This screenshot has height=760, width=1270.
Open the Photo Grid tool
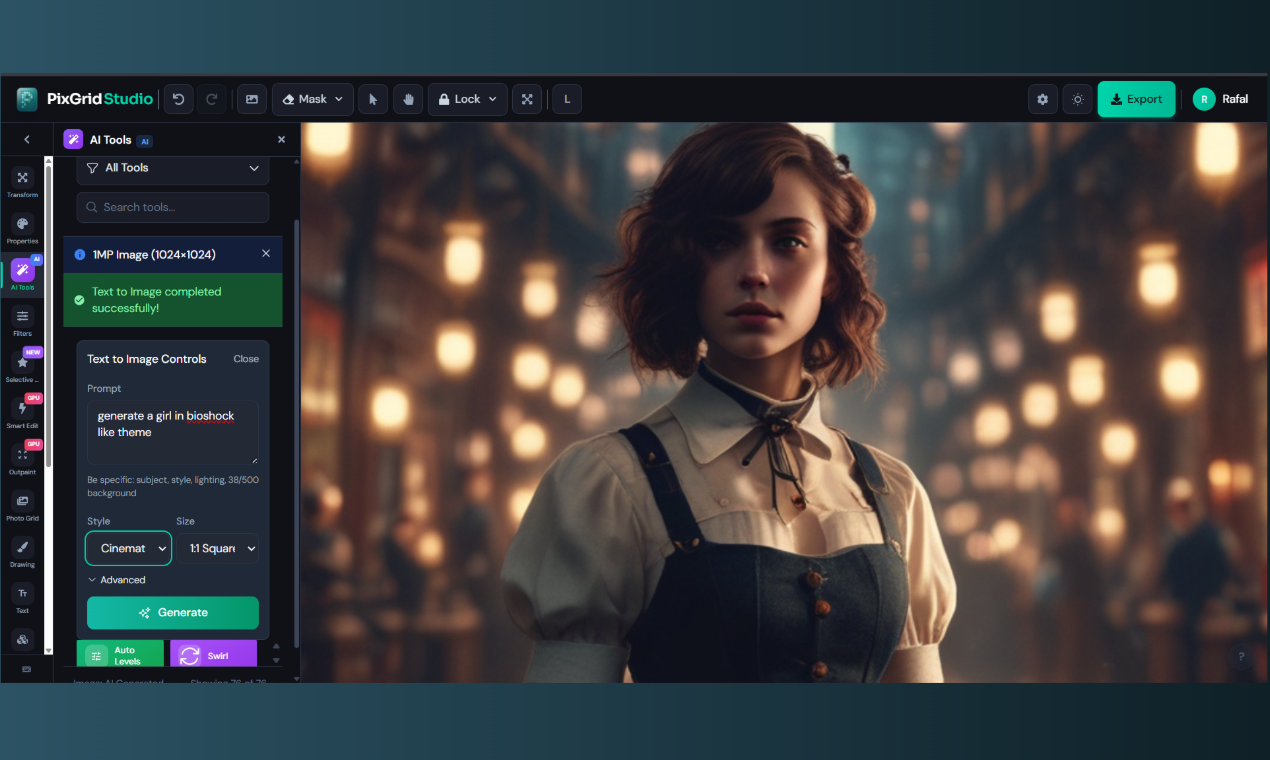(x=22, y=502)
